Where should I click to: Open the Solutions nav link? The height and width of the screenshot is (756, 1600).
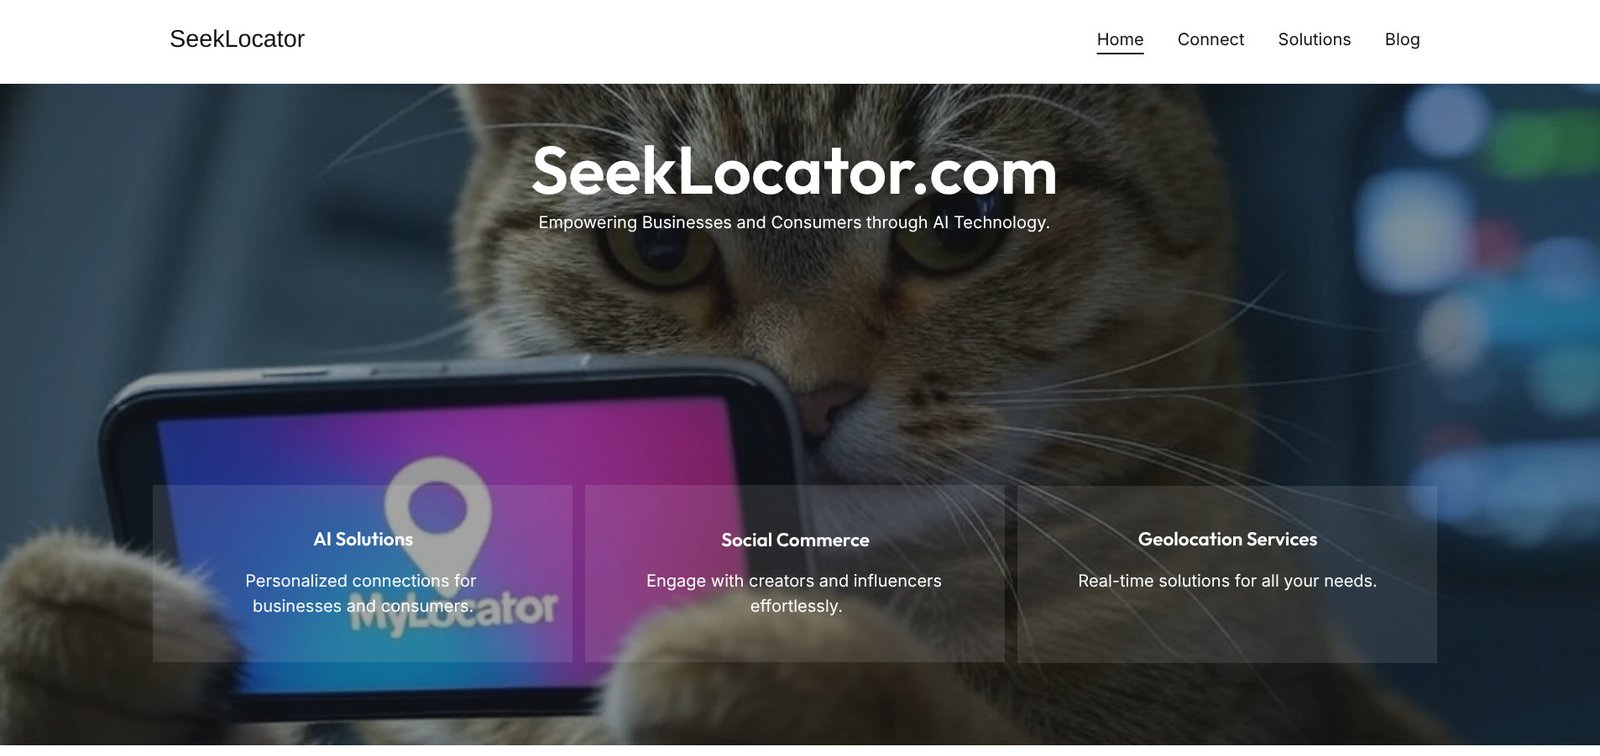tap(1314, 39)
